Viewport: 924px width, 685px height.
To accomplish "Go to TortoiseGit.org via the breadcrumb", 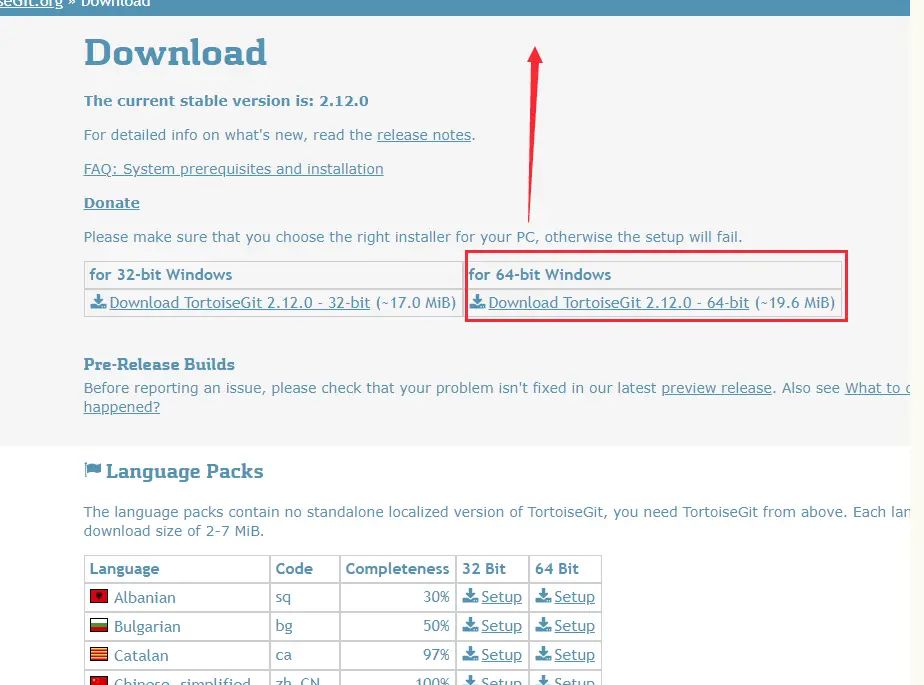I will [30, 4].
